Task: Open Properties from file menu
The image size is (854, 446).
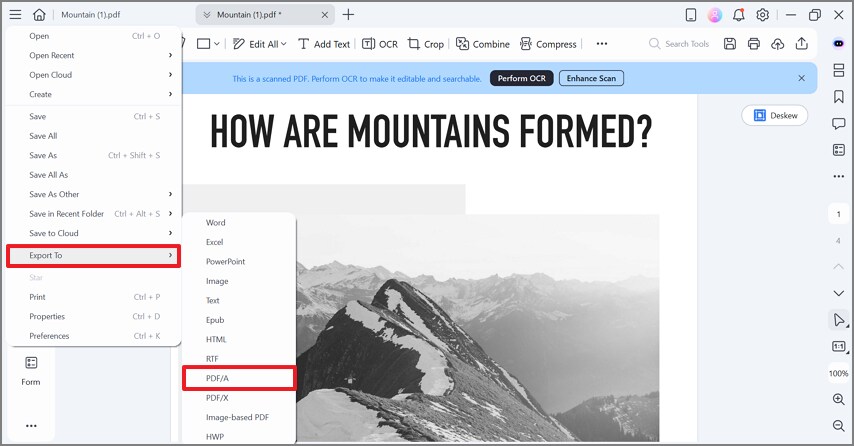Action: [x=94, y=317]
